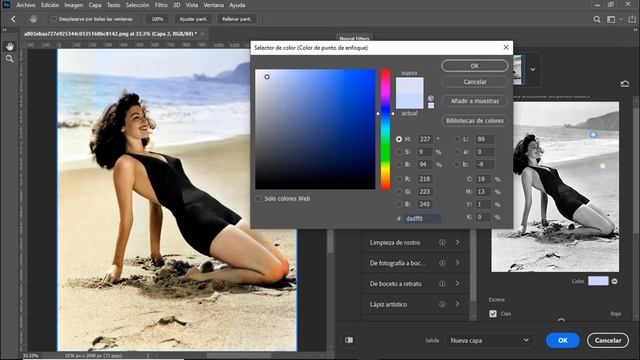
Task: Select the G green radio button
Action: pos(399,192)
